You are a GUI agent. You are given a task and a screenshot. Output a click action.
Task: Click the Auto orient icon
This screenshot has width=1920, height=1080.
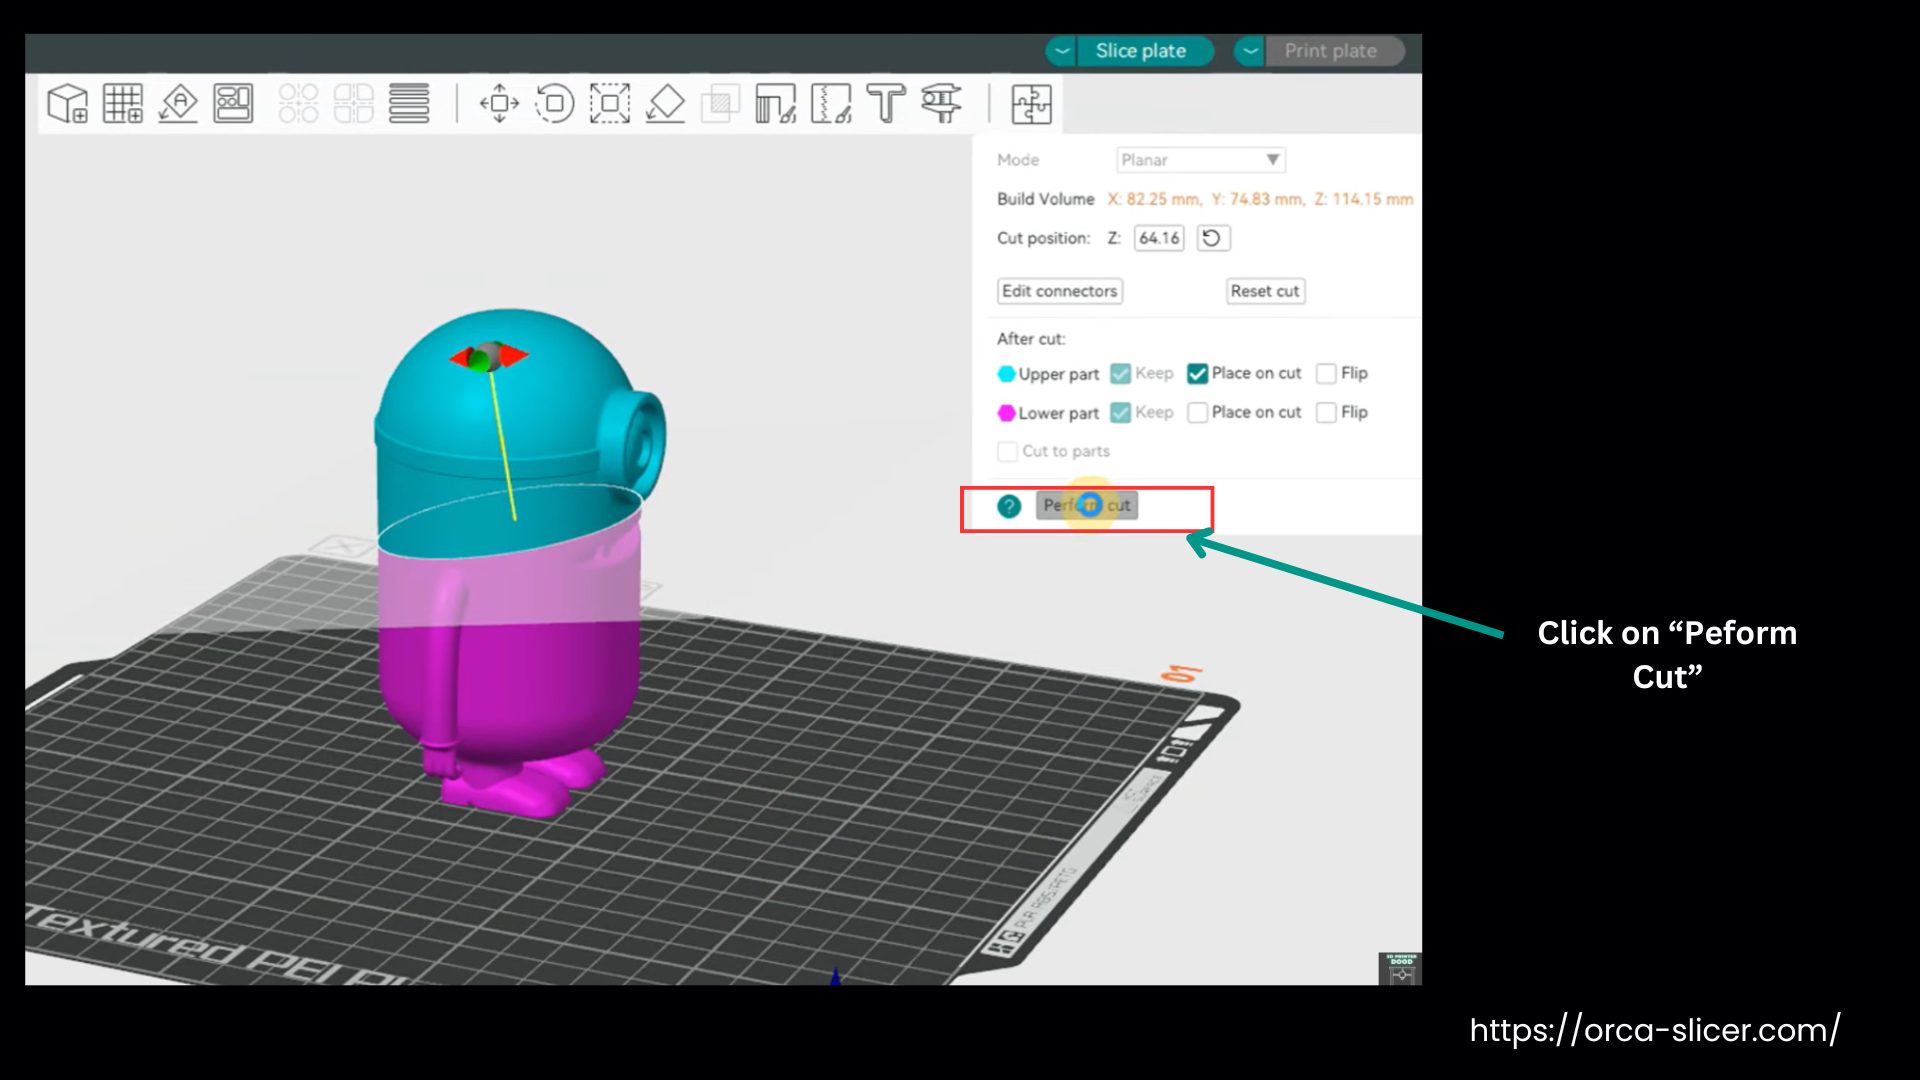click(x=178, y=103)
